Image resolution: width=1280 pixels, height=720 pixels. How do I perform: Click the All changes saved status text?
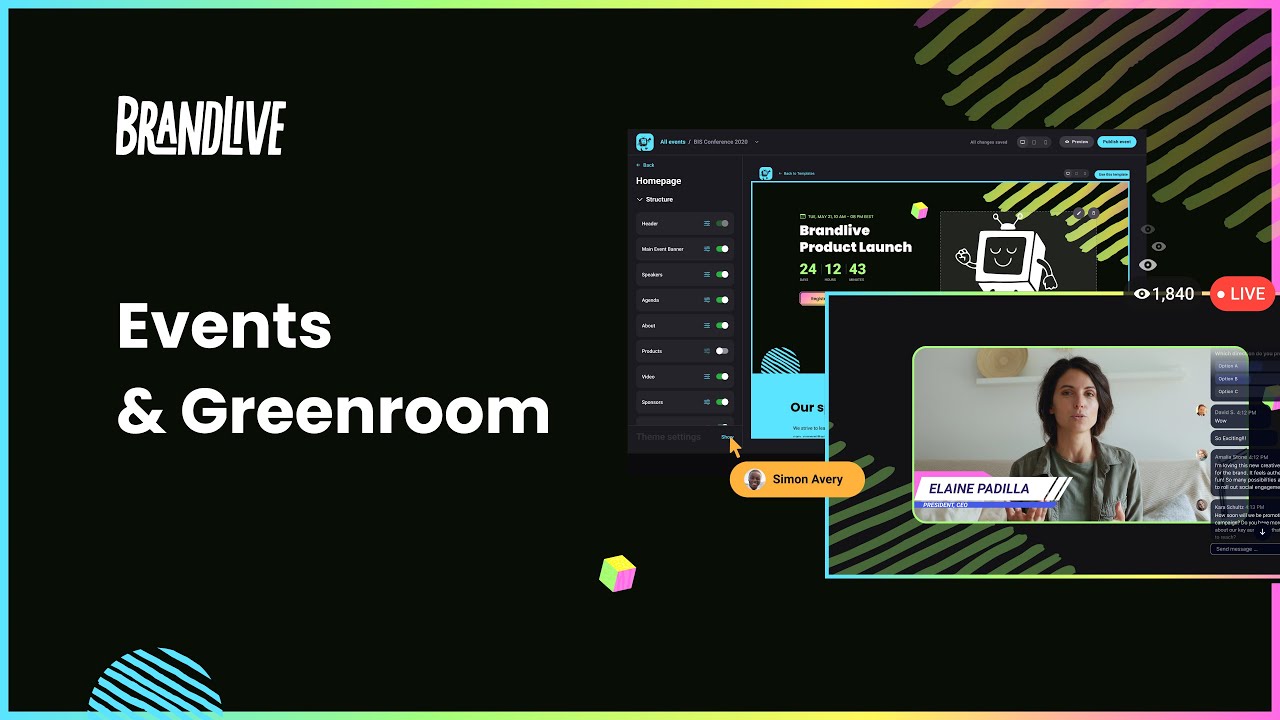point(988,142)
